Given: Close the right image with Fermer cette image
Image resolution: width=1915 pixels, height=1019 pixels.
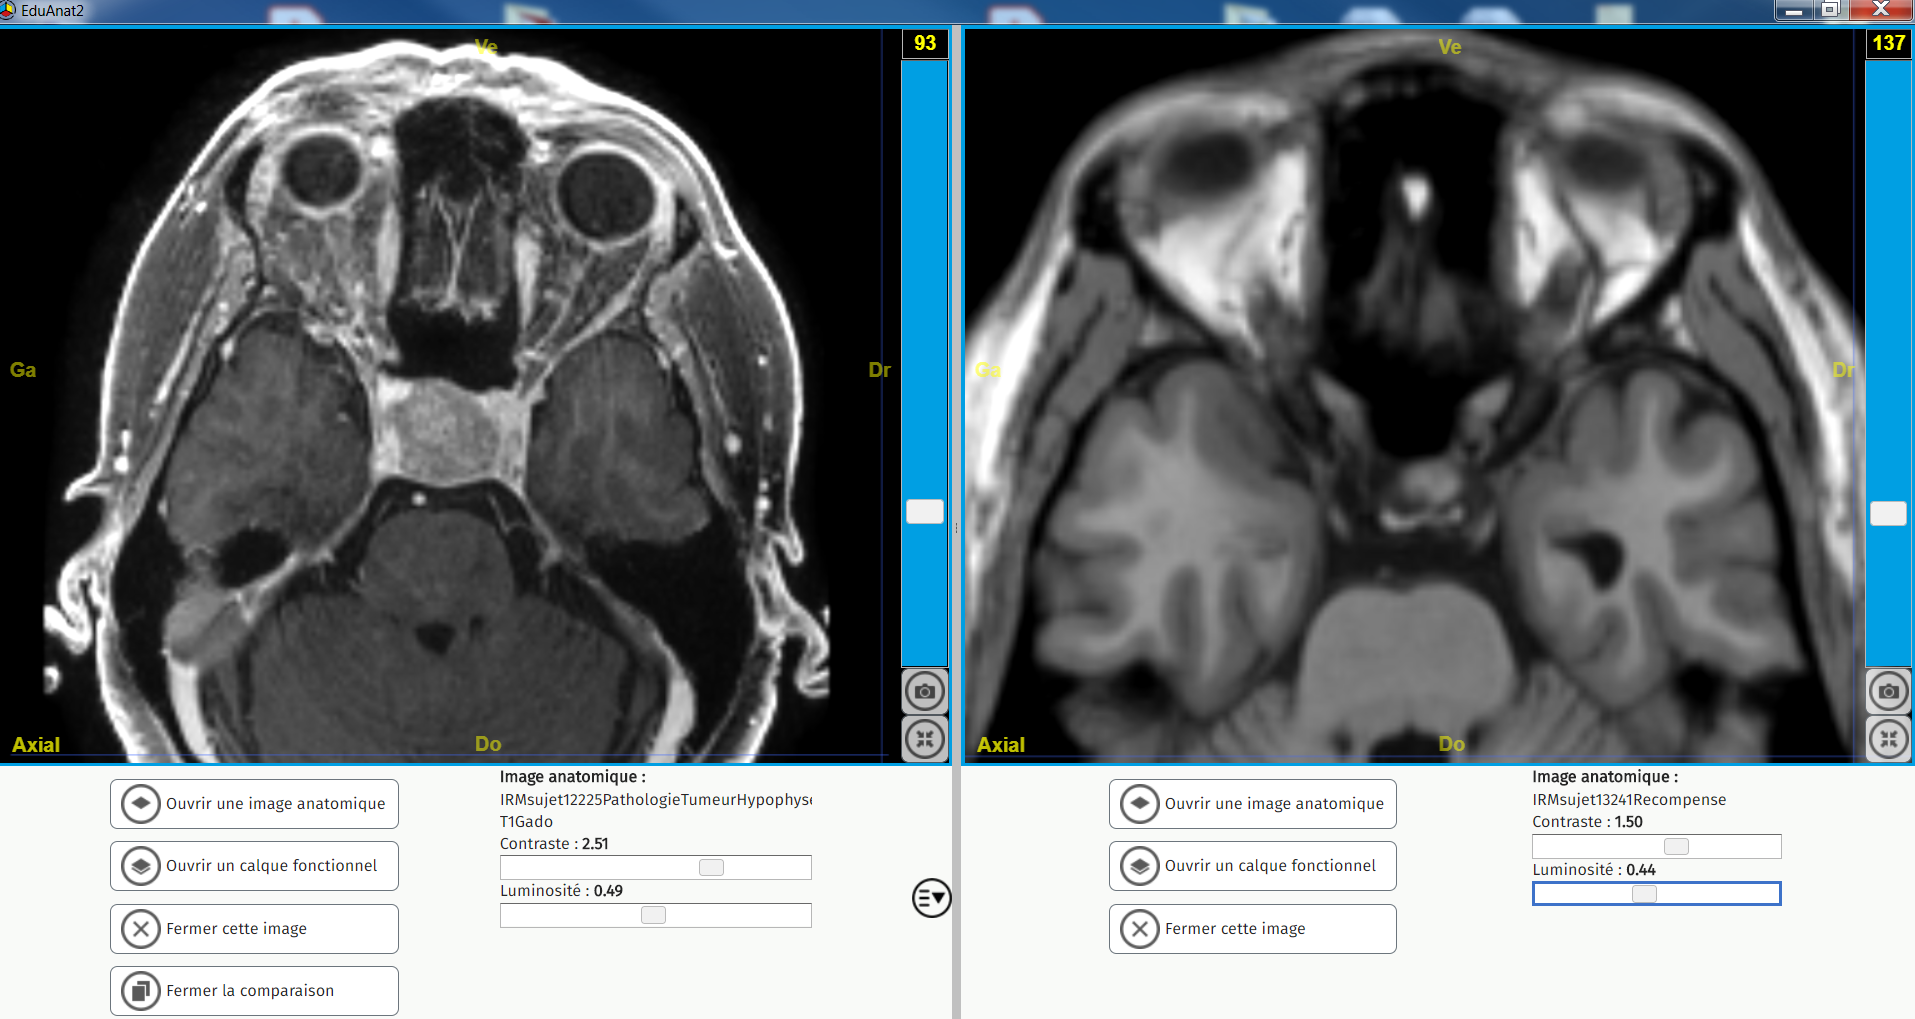Looking at the screenshot, I should (1251, 928).
